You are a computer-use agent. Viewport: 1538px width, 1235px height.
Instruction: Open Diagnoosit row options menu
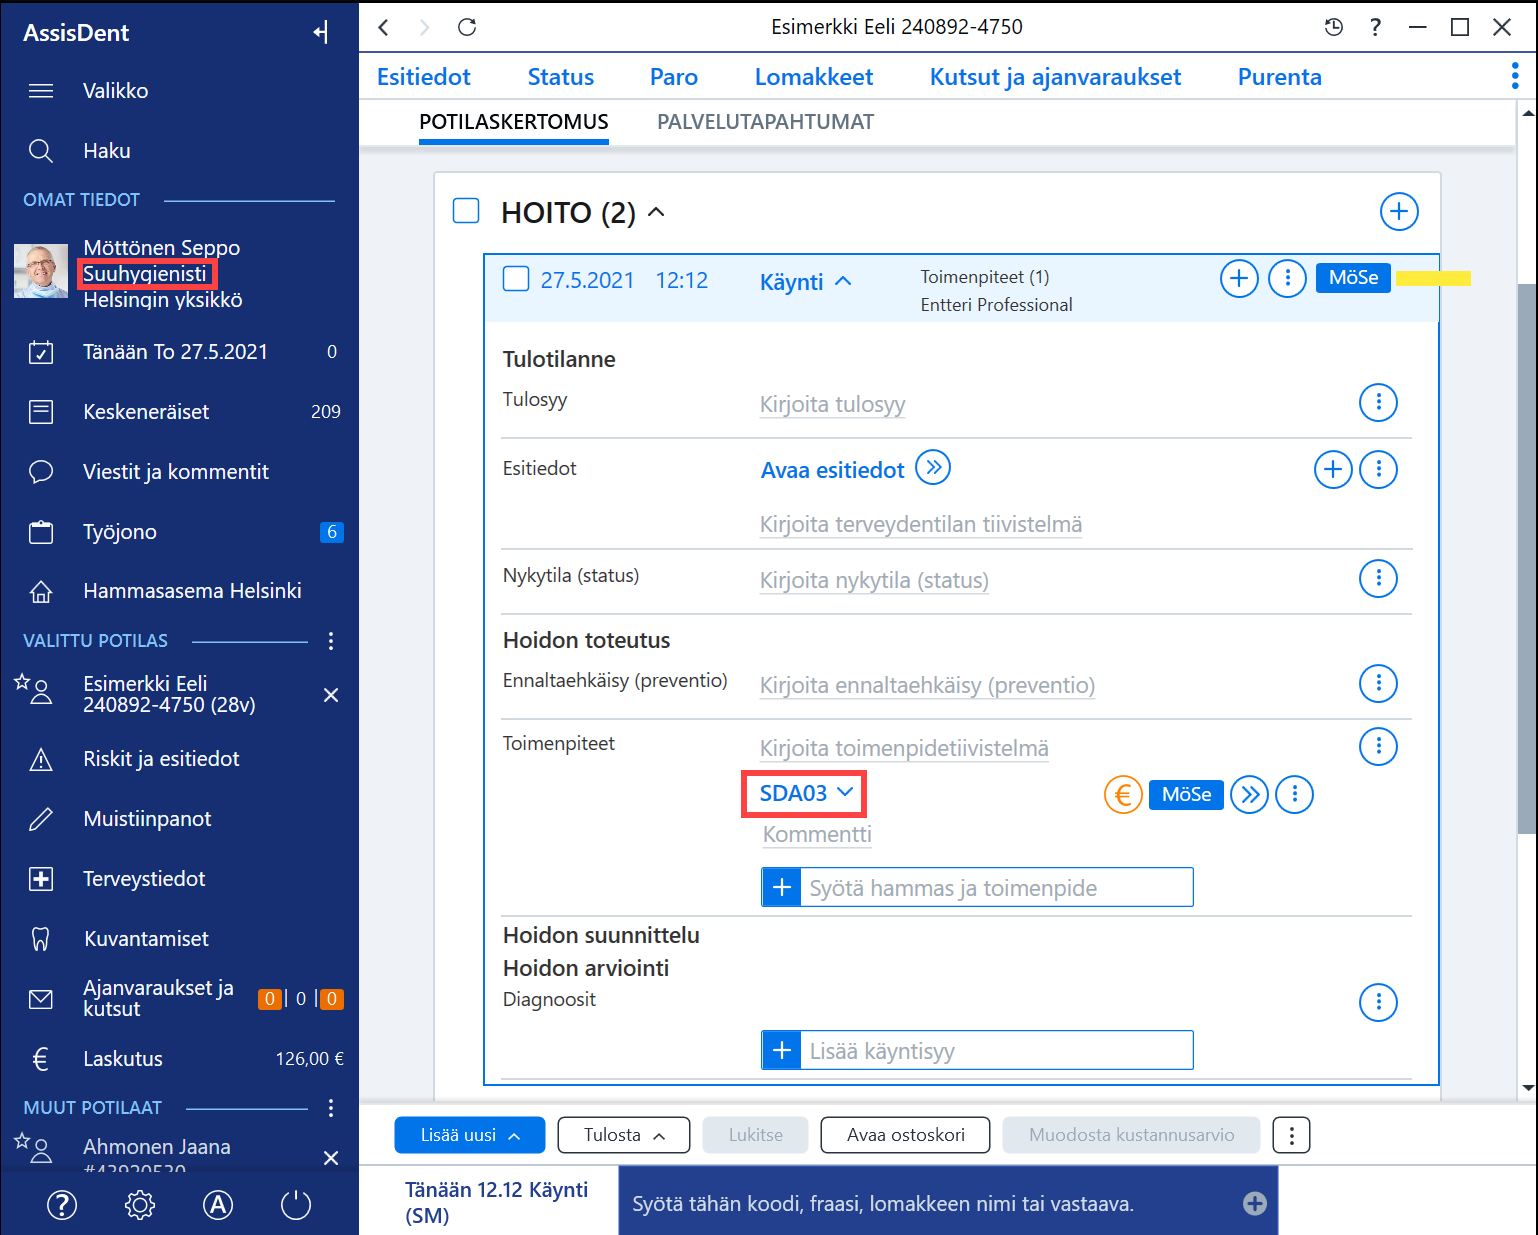point(1379,1002)
